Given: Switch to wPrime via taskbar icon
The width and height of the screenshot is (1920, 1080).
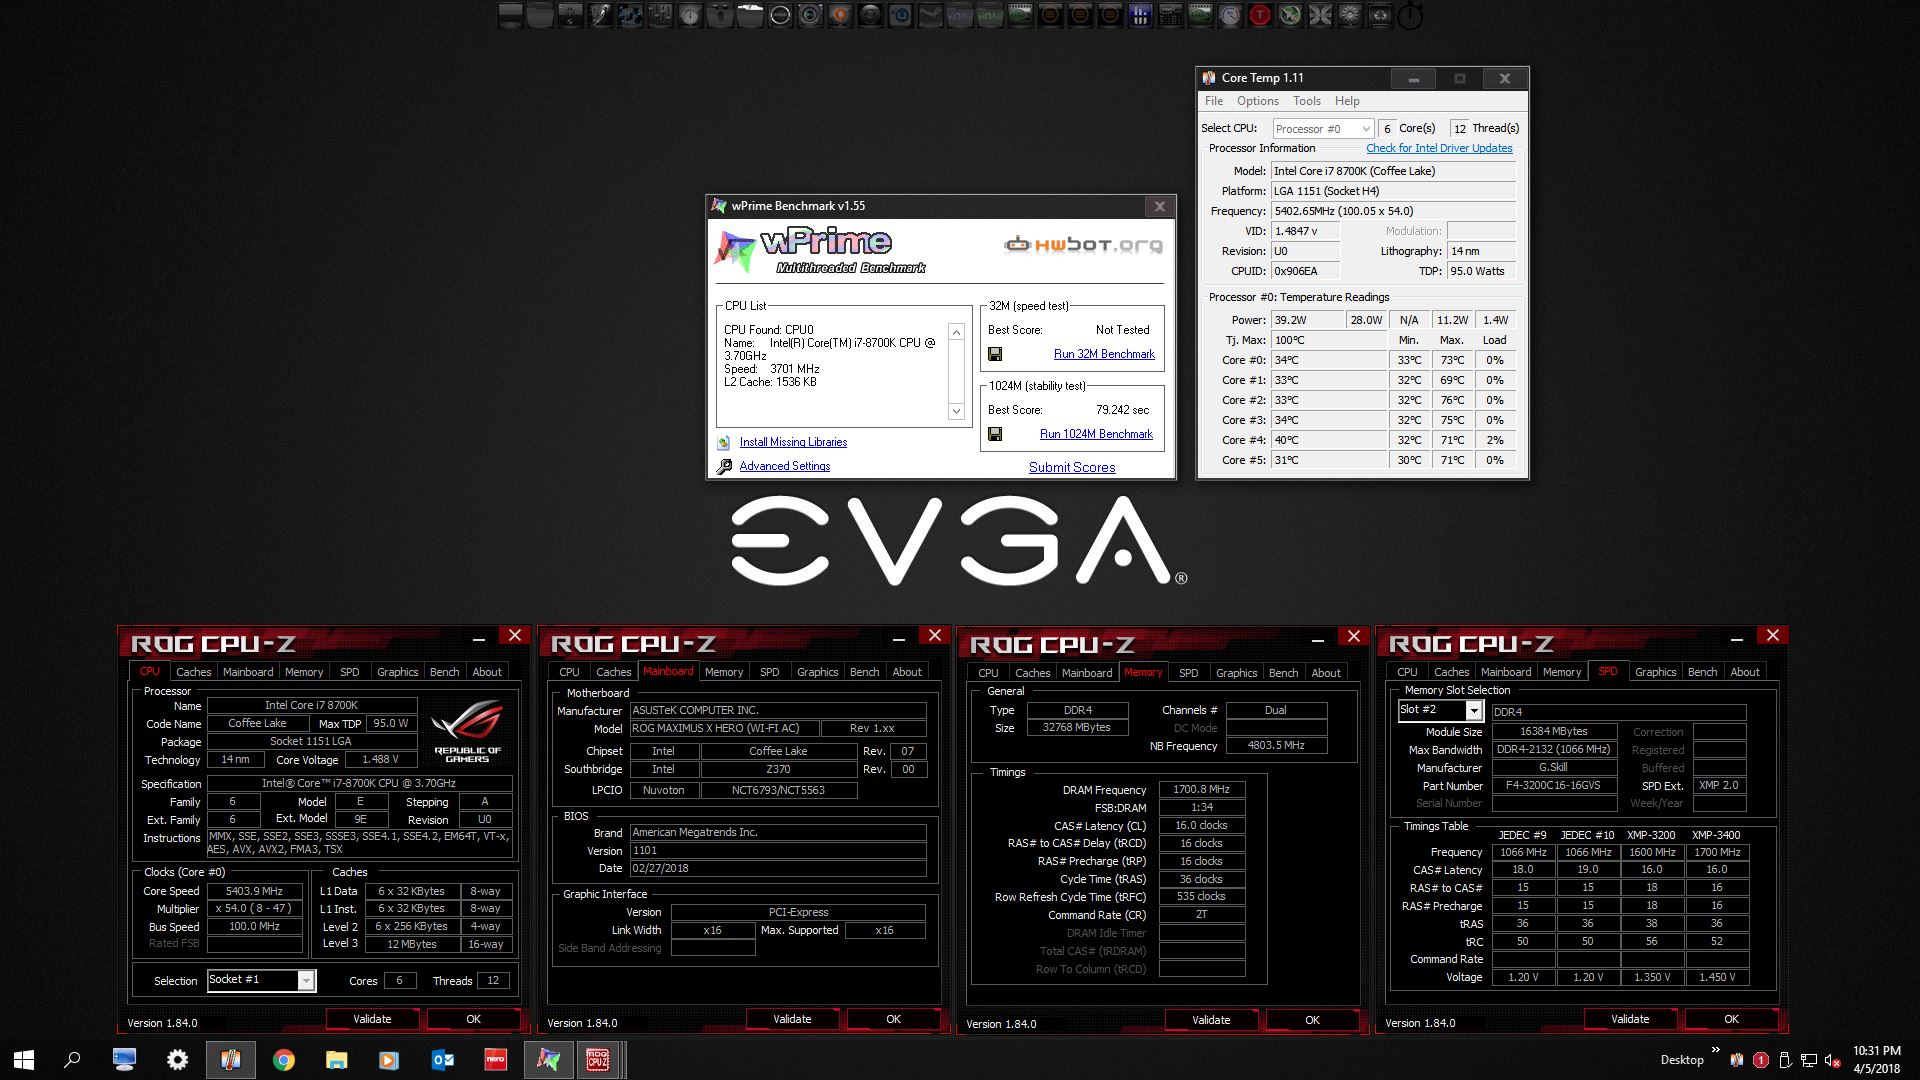Looking at the screenshot, I should point(549,1060).
